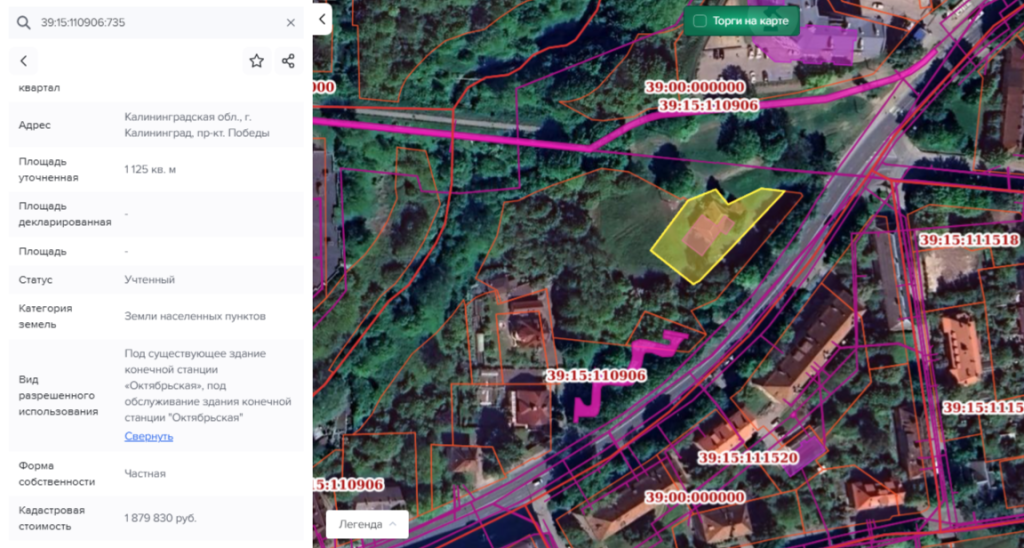Expand the "Легенда" panel

[x=367, y=524]
